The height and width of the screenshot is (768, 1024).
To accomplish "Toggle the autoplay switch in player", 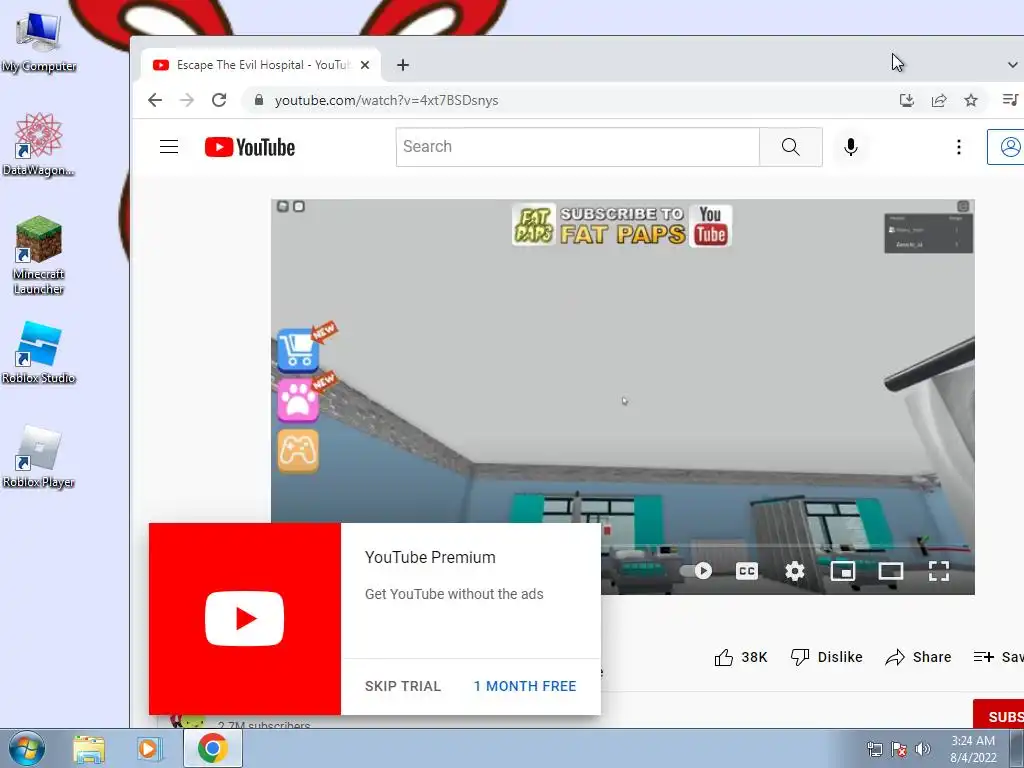I will (696, 571).
